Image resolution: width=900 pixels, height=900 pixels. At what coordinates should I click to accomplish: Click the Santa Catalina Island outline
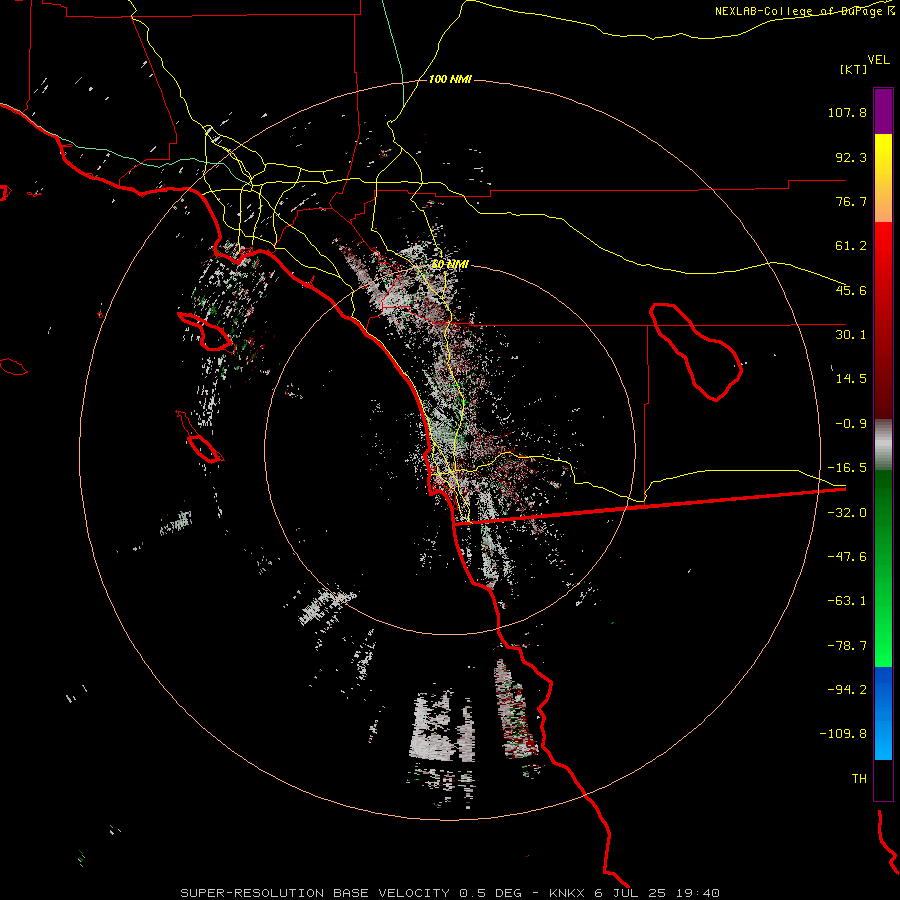tap(206, 332)
